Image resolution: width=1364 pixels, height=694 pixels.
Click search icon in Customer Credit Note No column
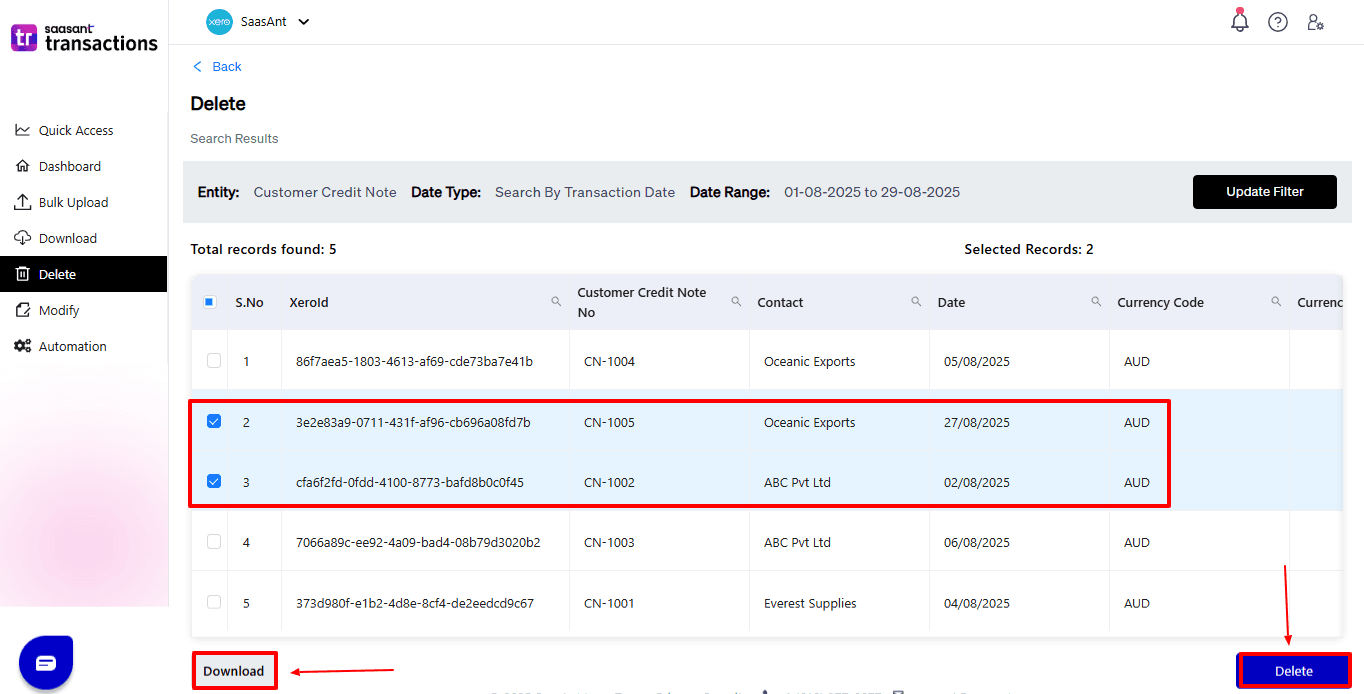click(x=736, y=301)
